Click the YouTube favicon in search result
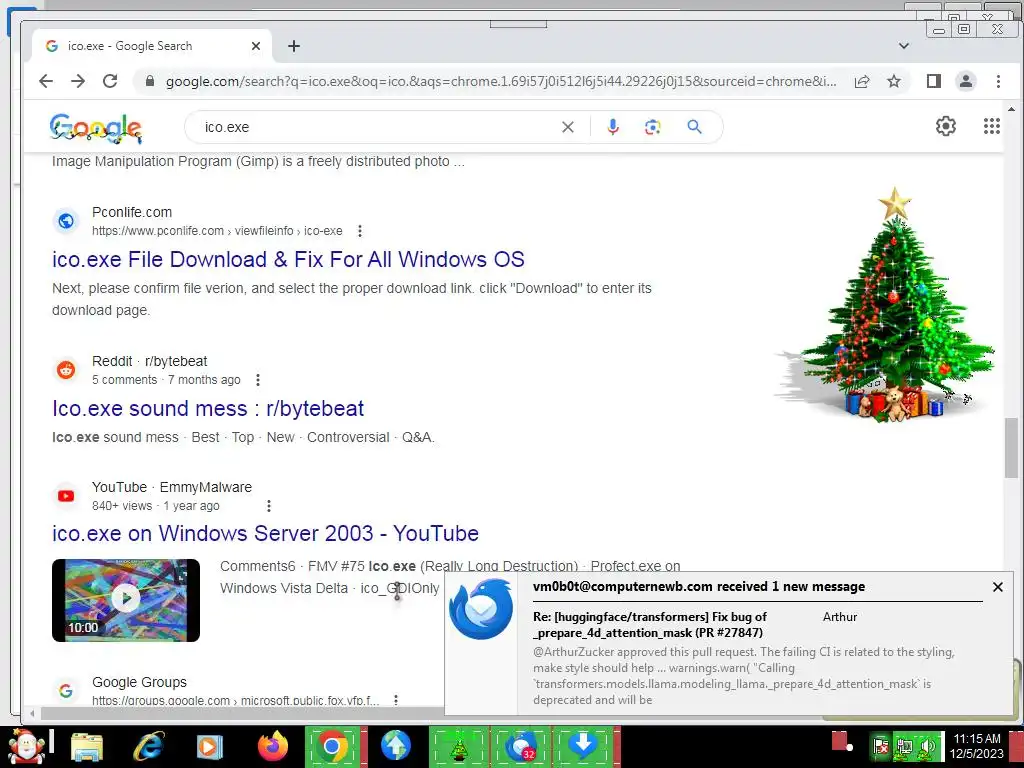1024x768 pixels. pyautogui.click(x=66, y=496)
